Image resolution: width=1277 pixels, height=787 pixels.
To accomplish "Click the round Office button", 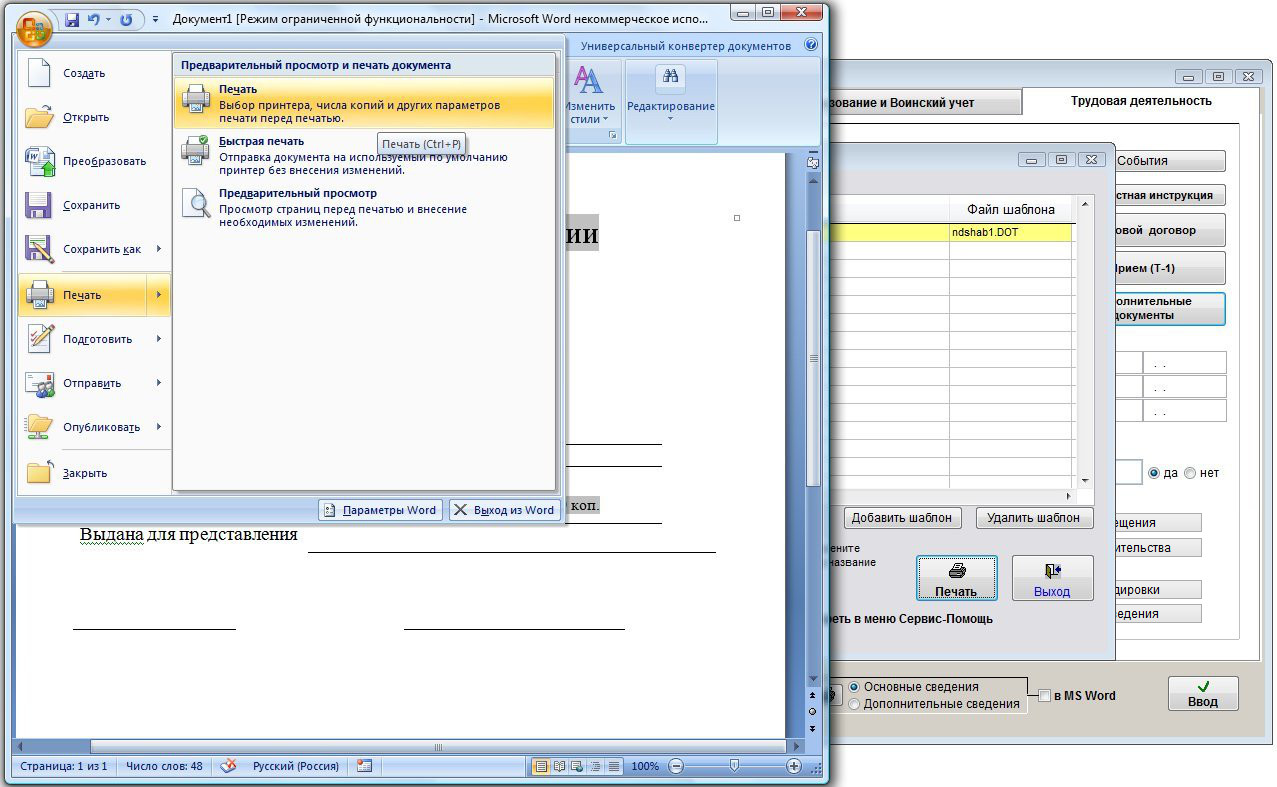I will [35, 27].
